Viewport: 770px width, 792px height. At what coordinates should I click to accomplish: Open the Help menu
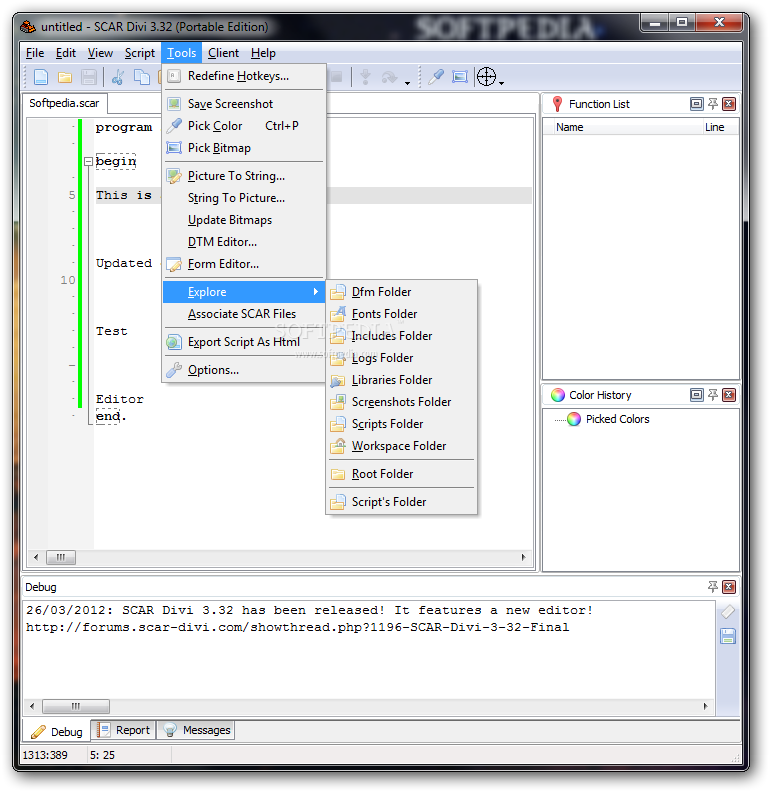tap(263, 53)
